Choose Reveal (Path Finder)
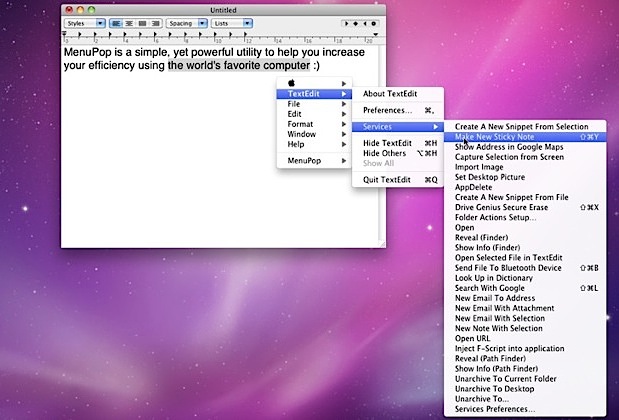619x420 pixels. click(x=525, y=359)
